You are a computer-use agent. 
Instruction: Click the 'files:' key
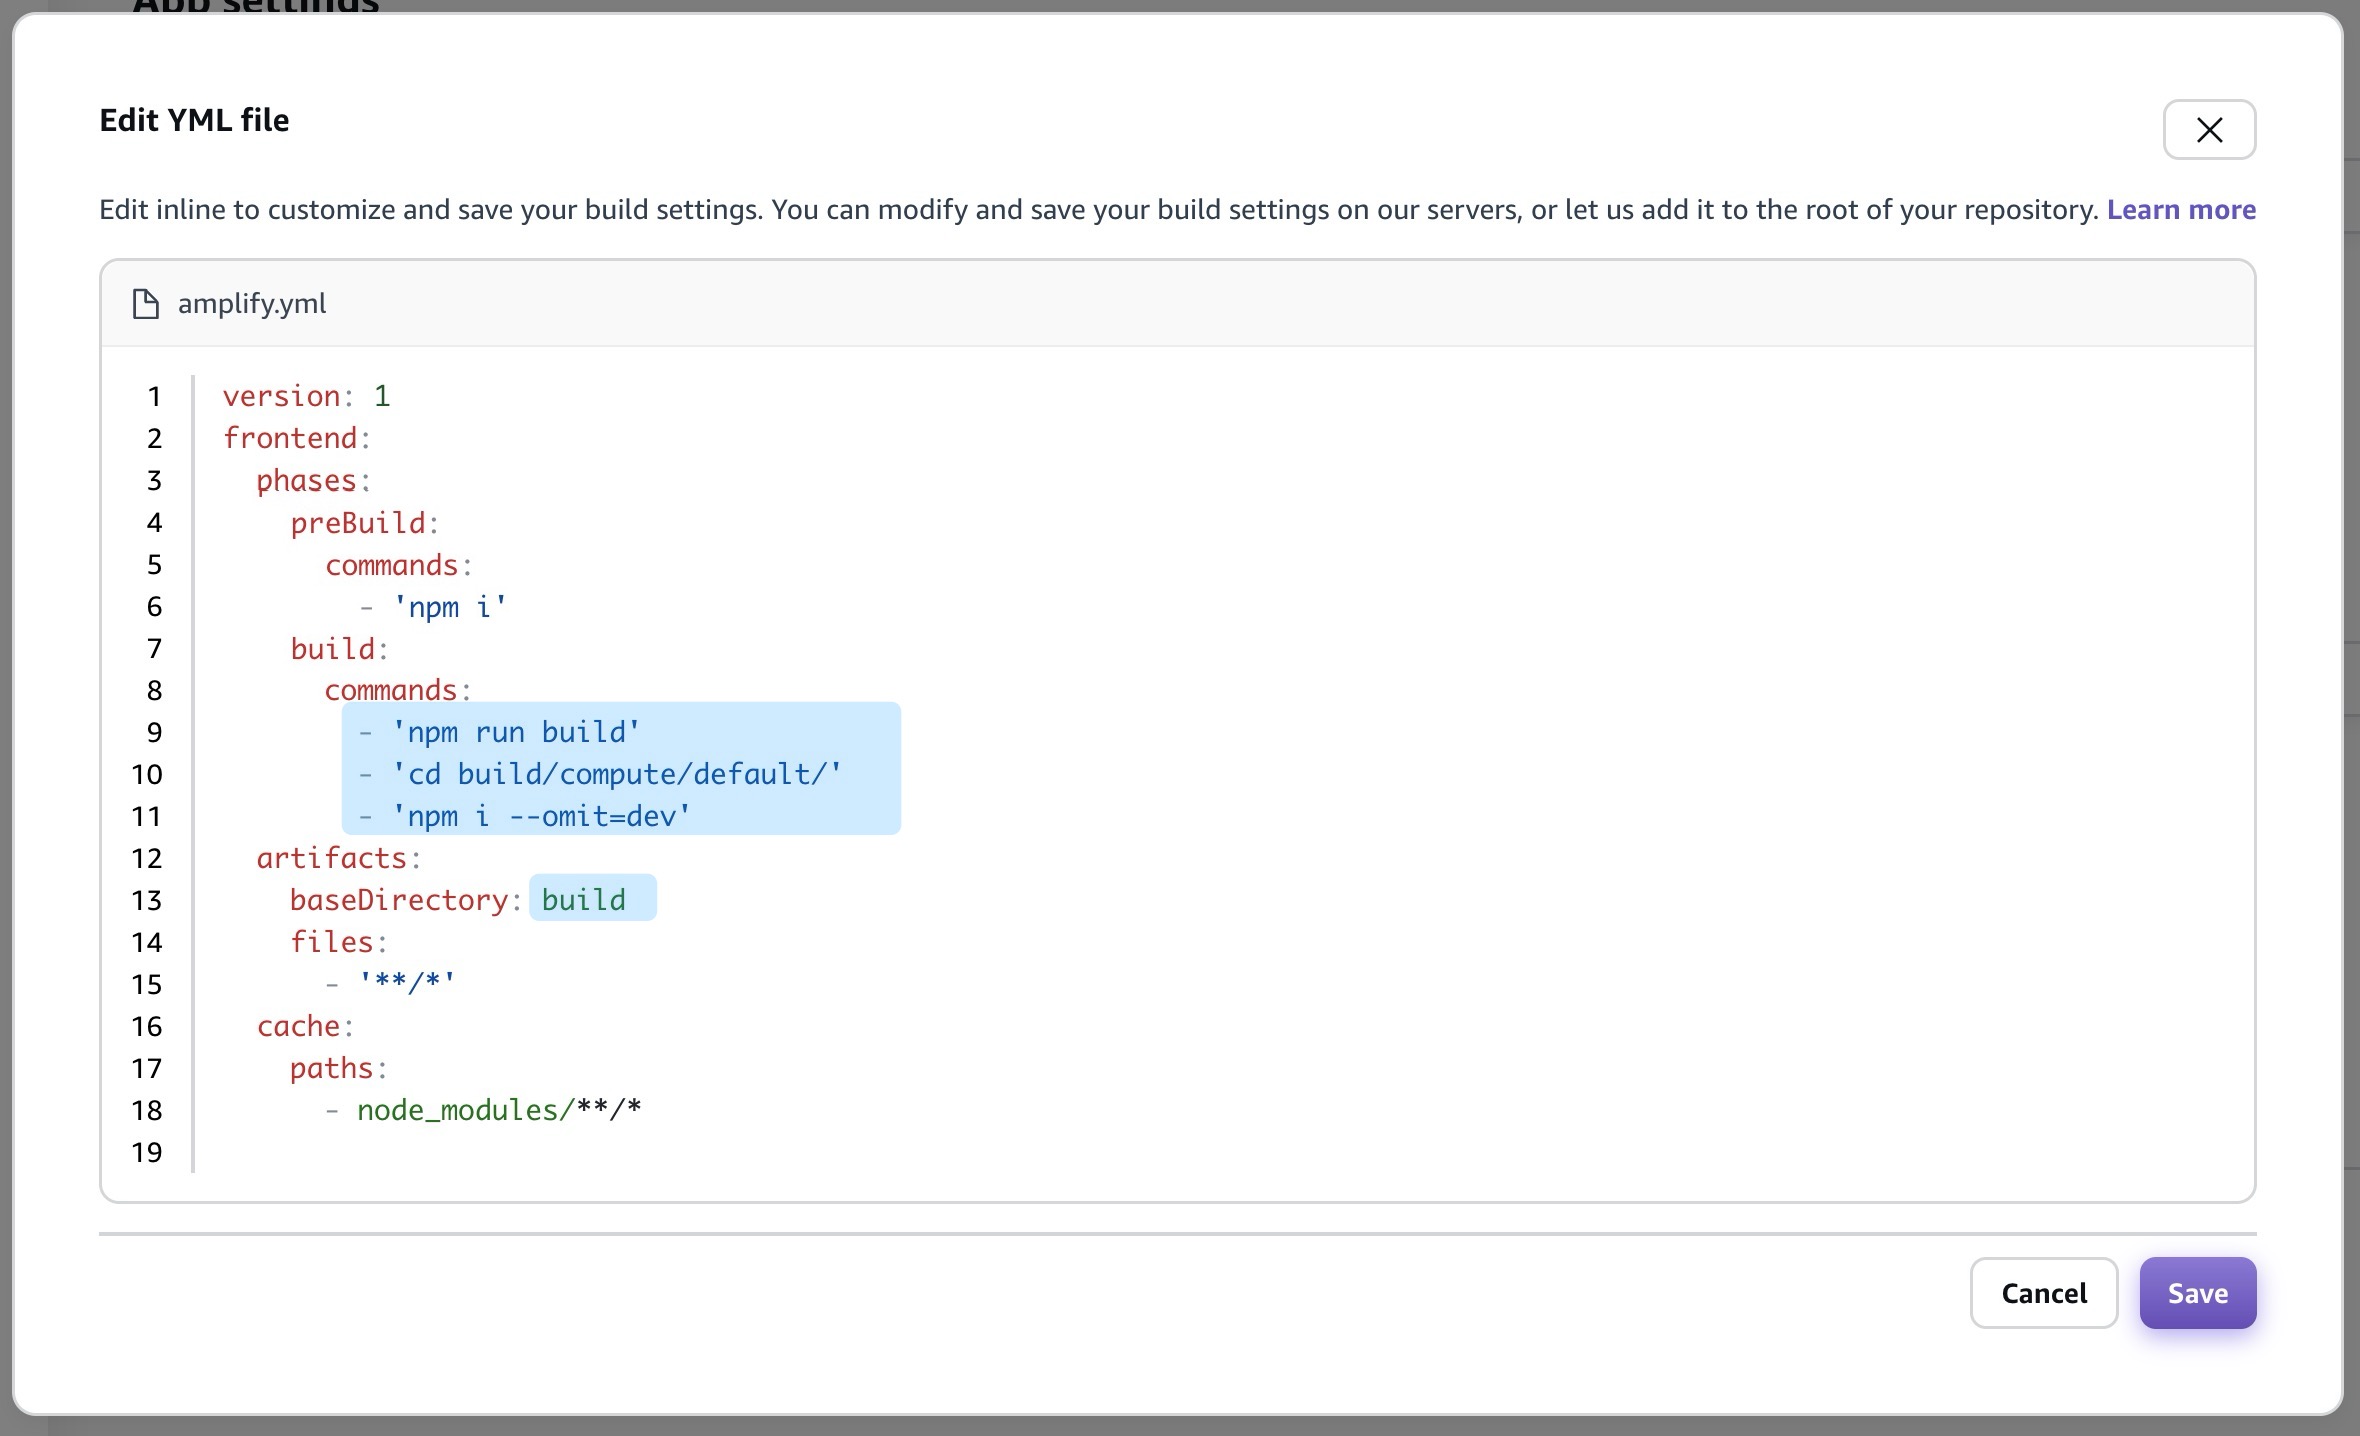point(338,942)
